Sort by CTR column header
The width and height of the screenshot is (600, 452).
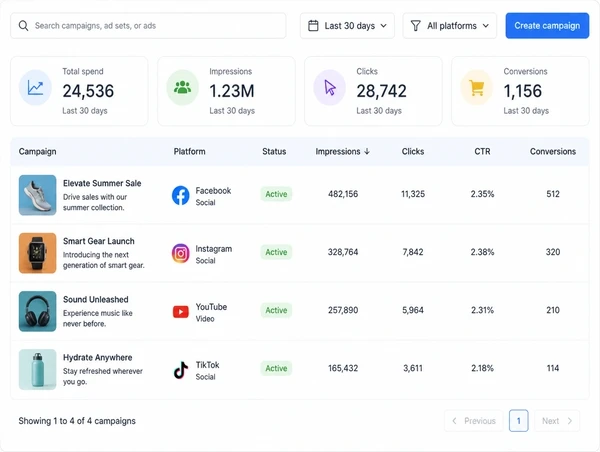coord(482,152)
